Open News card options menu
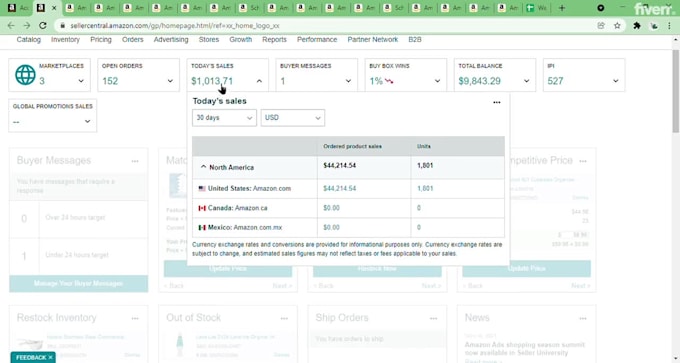 (583, 318)
